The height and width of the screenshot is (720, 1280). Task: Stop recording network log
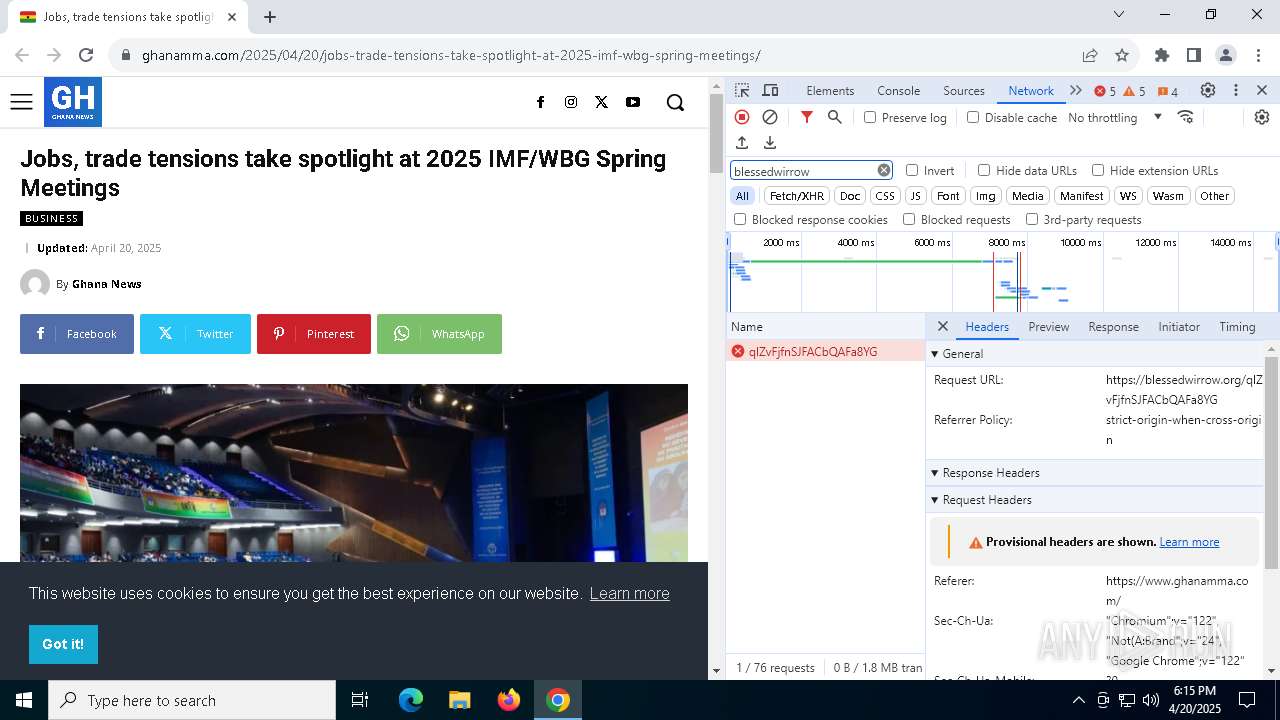(742, 117)
